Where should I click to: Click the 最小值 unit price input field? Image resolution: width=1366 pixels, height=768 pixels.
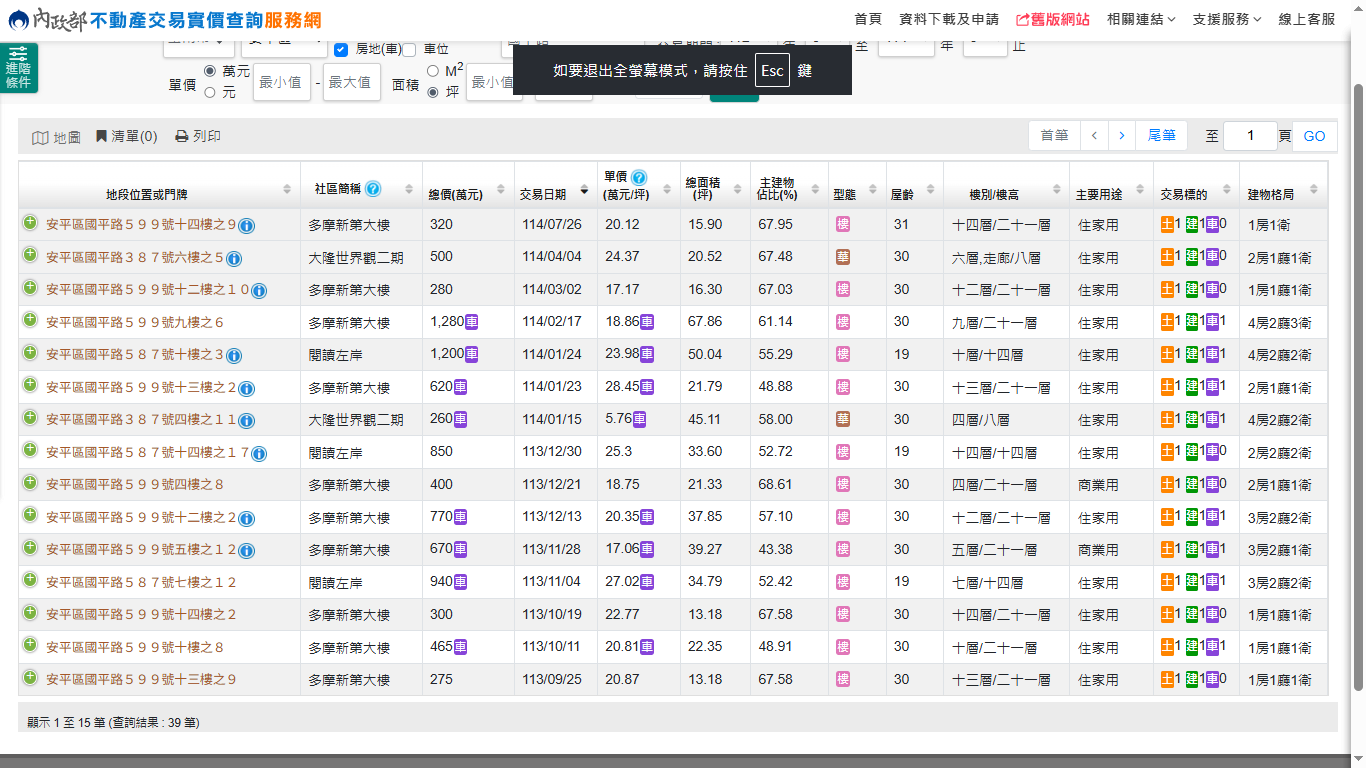pos(280,82)
